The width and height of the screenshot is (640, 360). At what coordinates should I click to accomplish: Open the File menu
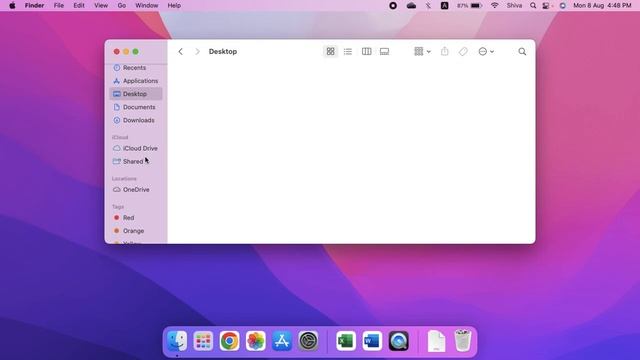click(59, 6)
